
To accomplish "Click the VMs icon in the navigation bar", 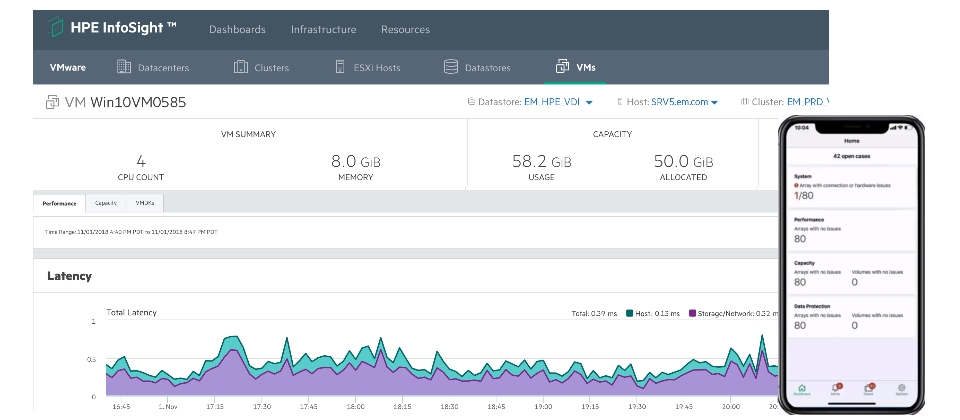I will [562, 68].
